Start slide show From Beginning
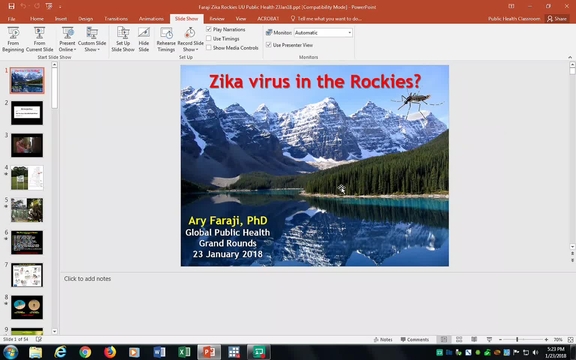 click(13, 39)
